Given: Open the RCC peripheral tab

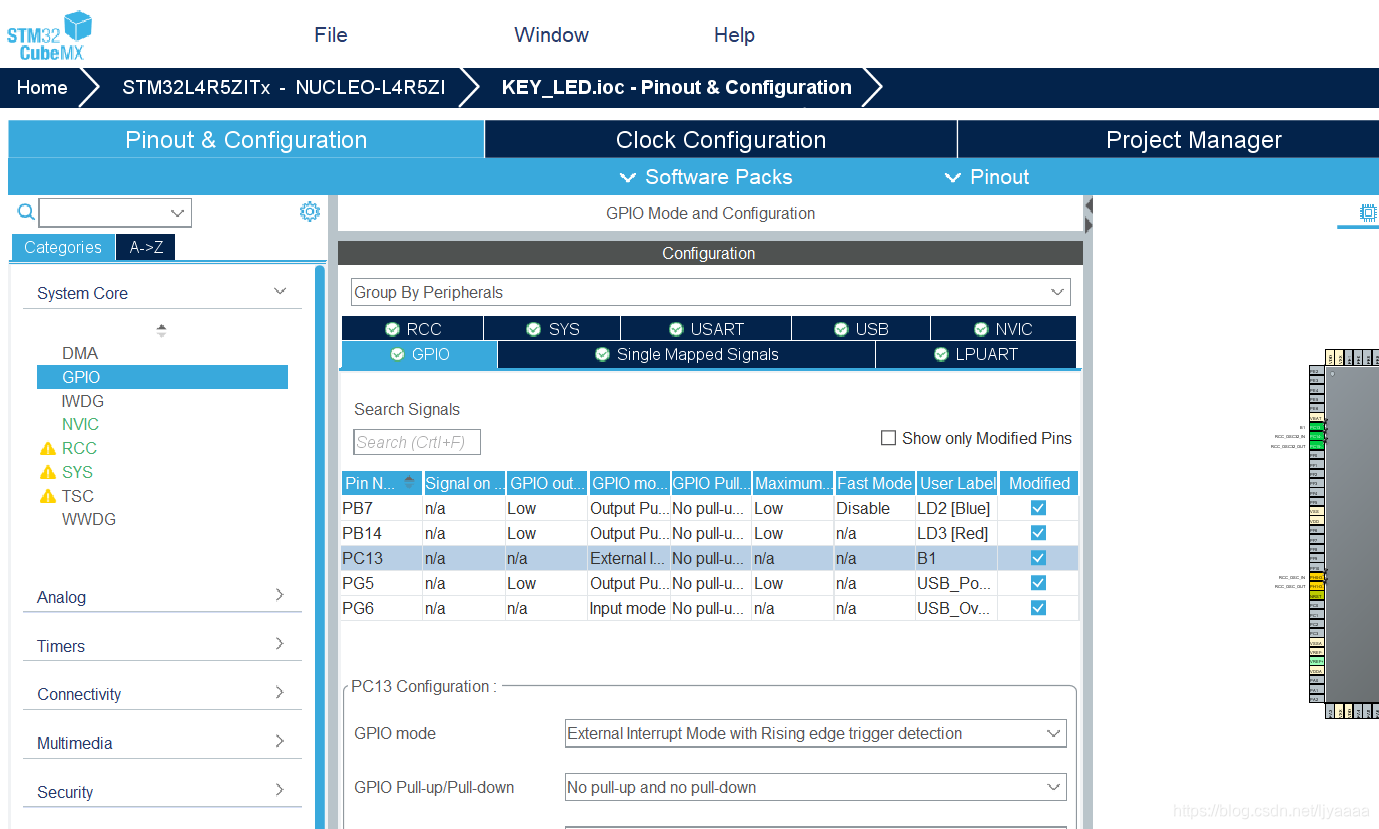Looking at the screenshot, I should 413,329.
